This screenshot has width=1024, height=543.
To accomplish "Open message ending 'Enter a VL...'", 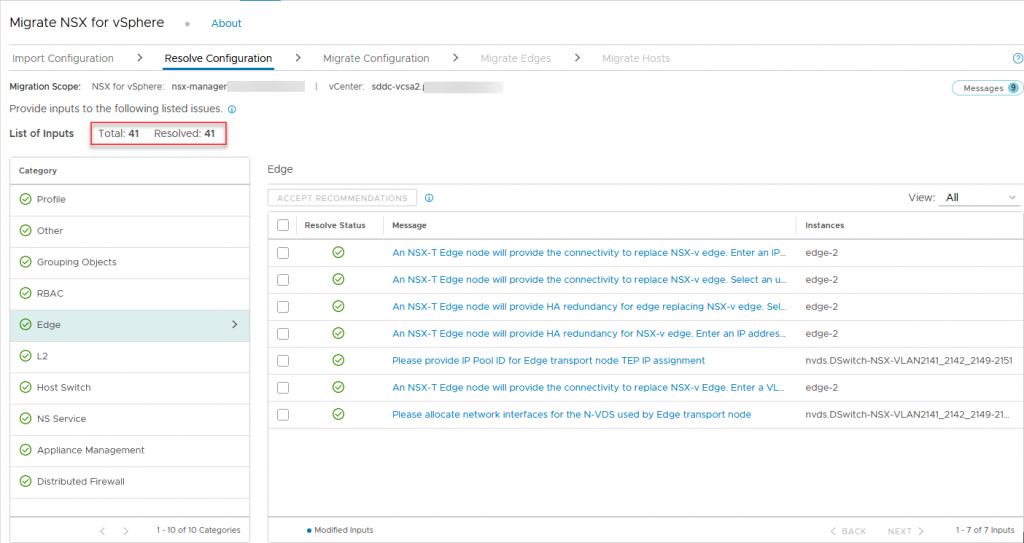I will [588, 387].
